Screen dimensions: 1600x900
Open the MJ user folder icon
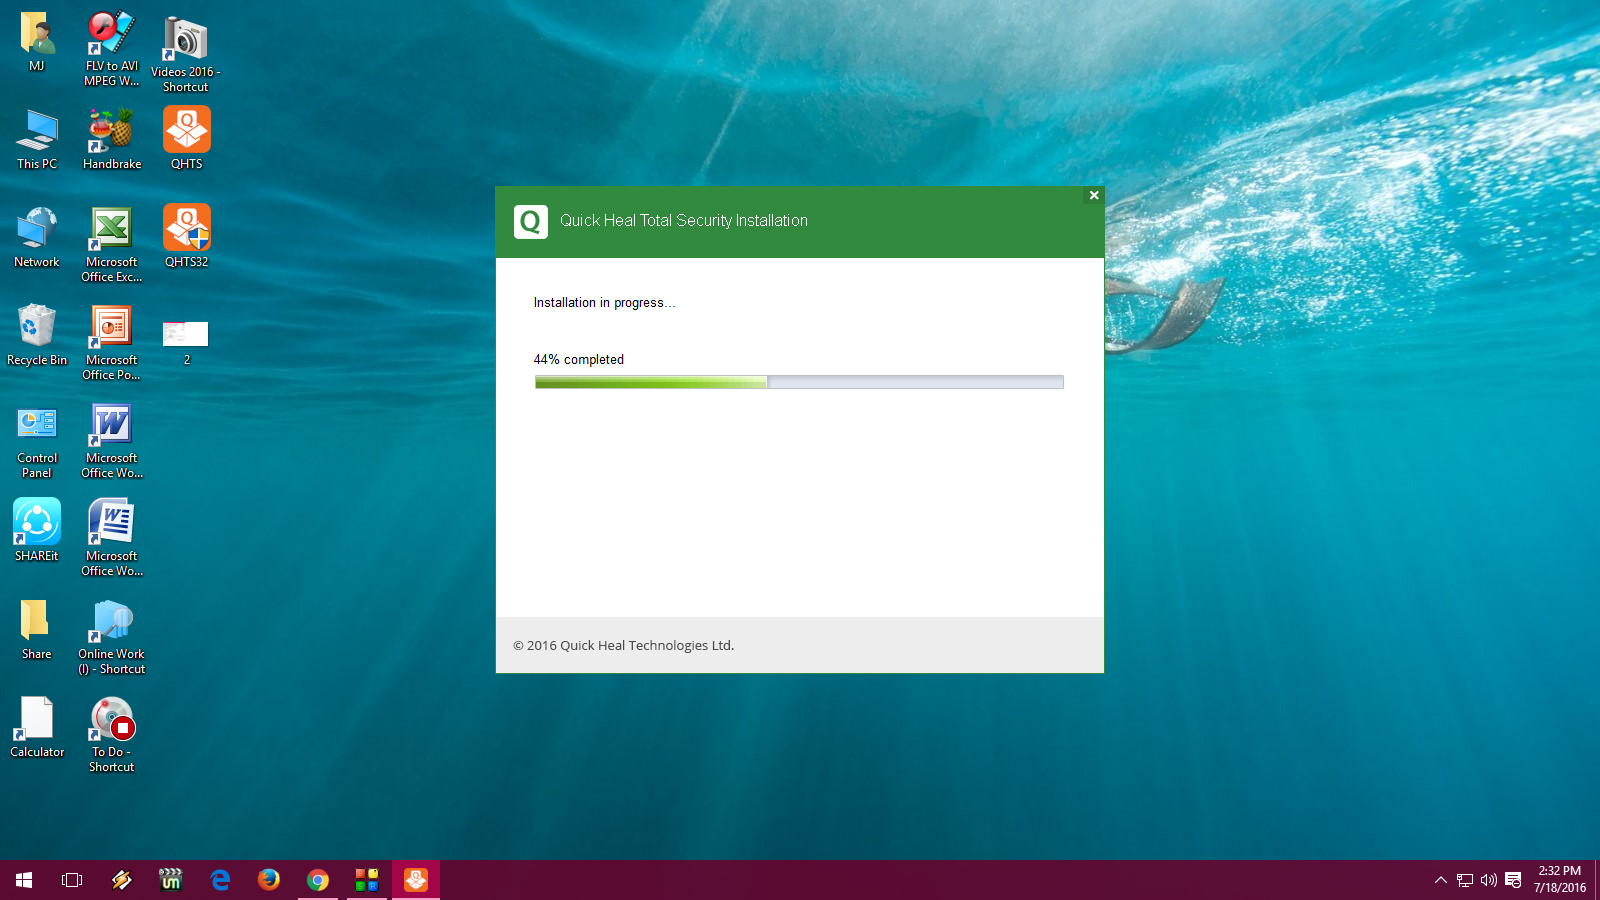pyautogui.click(x=37, y=34)
